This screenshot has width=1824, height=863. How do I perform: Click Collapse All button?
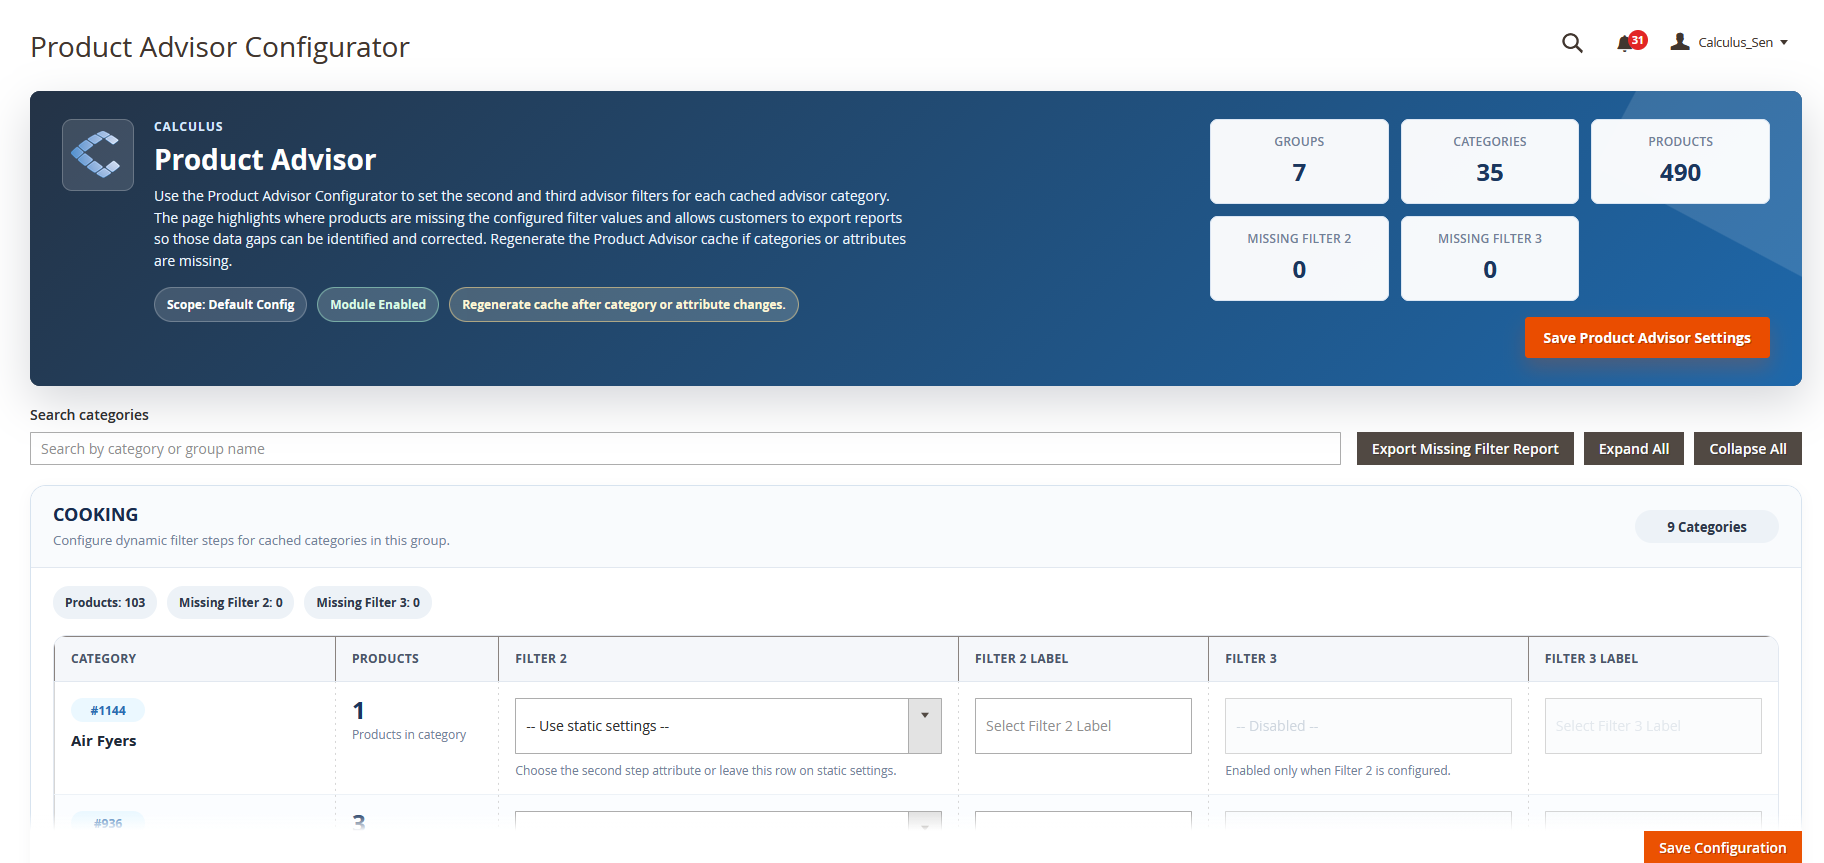pyautogui.click(x=1747, y=449)
